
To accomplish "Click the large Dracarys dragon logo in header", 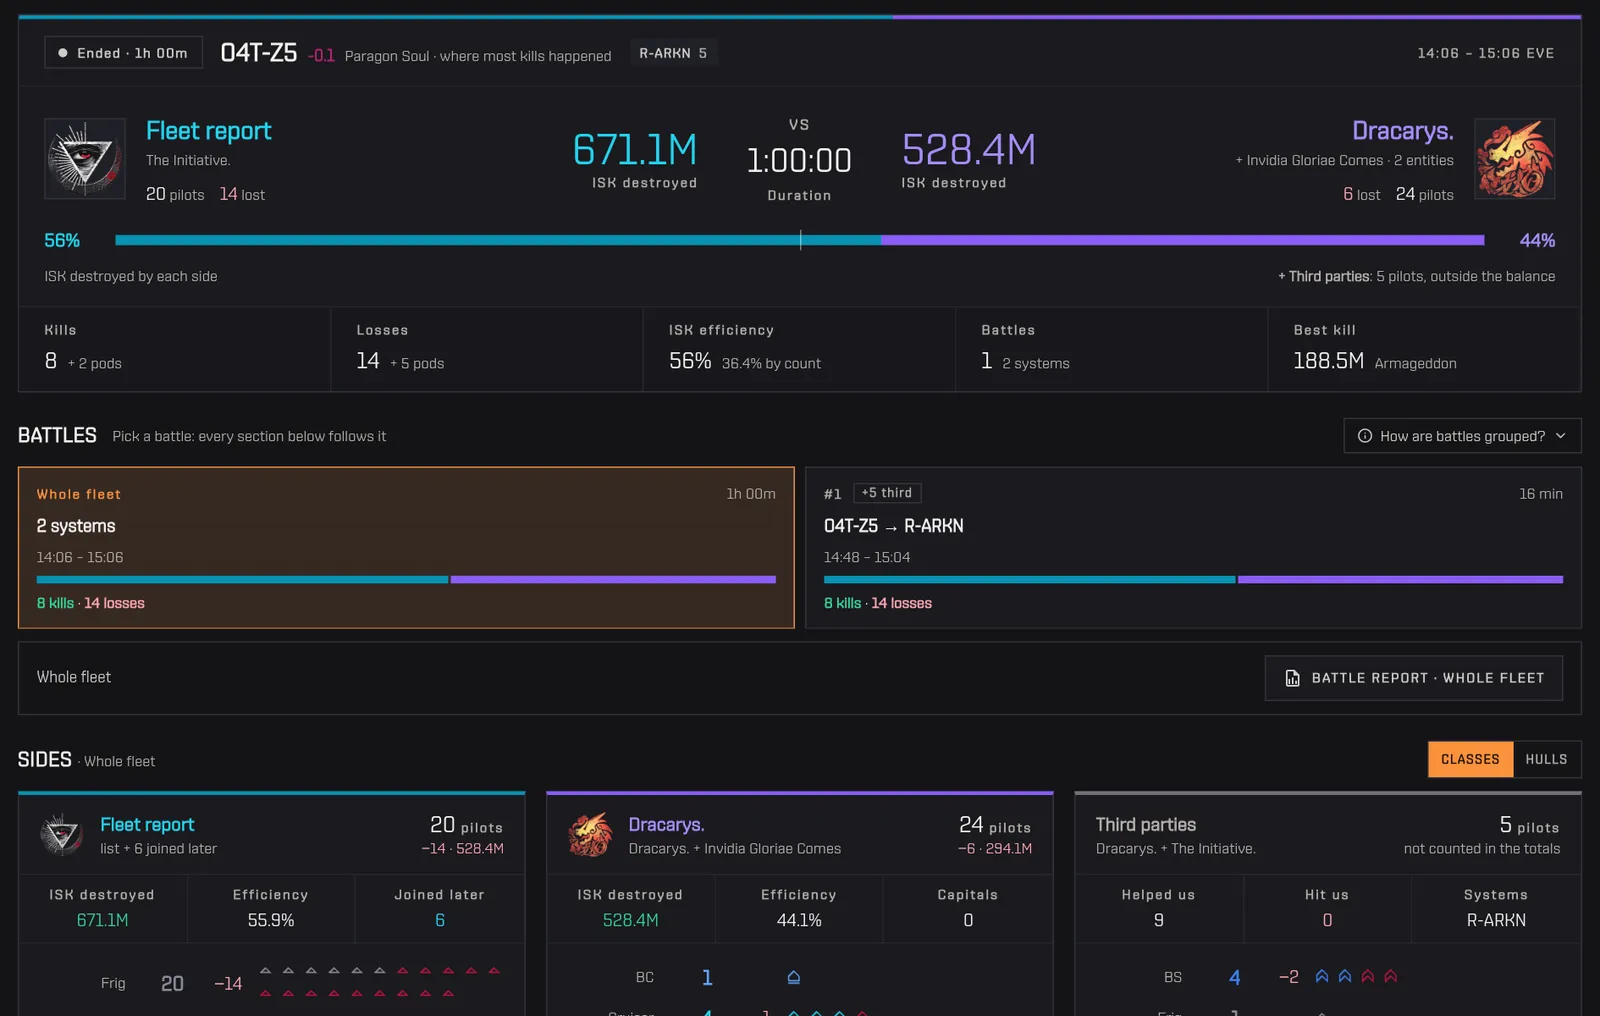I will coord(1514,159).
